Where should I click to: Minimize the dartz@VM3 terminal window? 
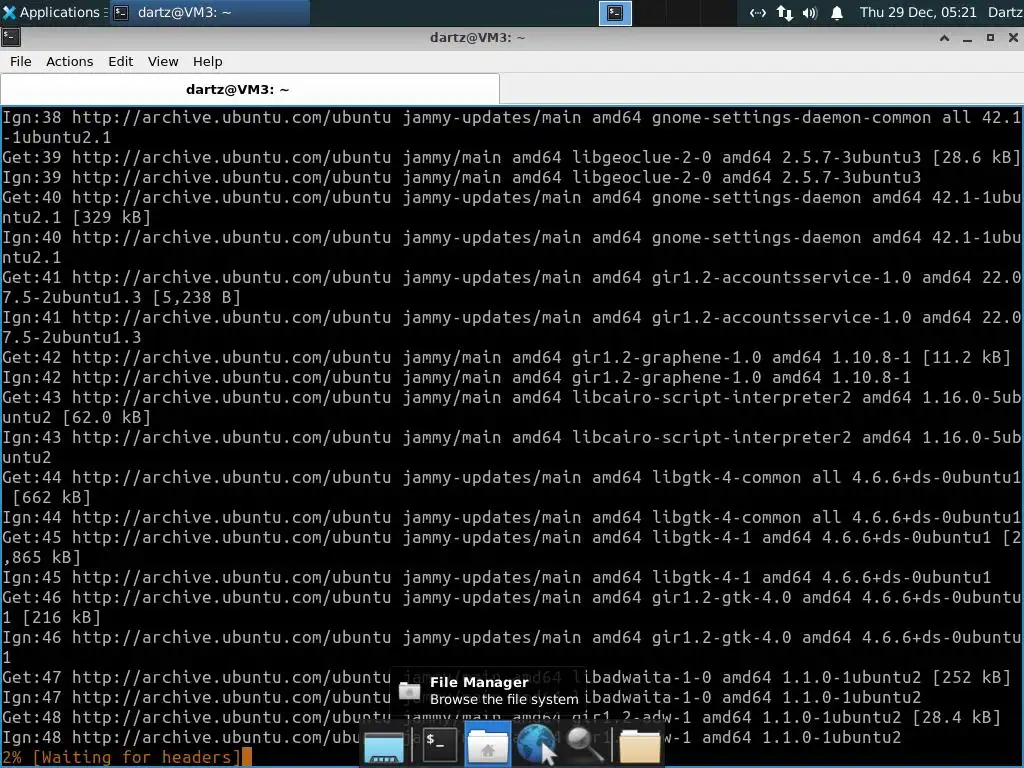click(967, 38)
